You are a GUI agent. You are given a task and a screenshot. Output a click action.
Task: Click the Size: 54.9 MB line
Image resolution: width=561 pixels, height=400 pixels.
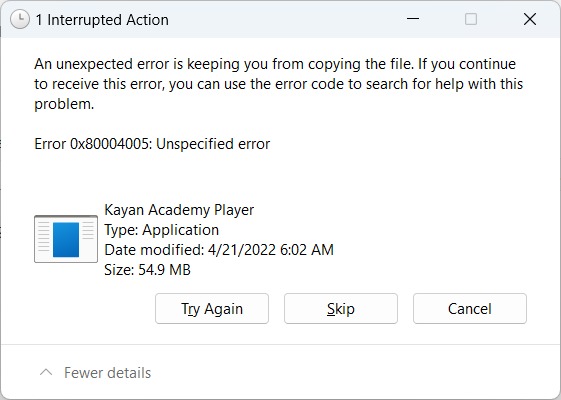pos(147,270)
